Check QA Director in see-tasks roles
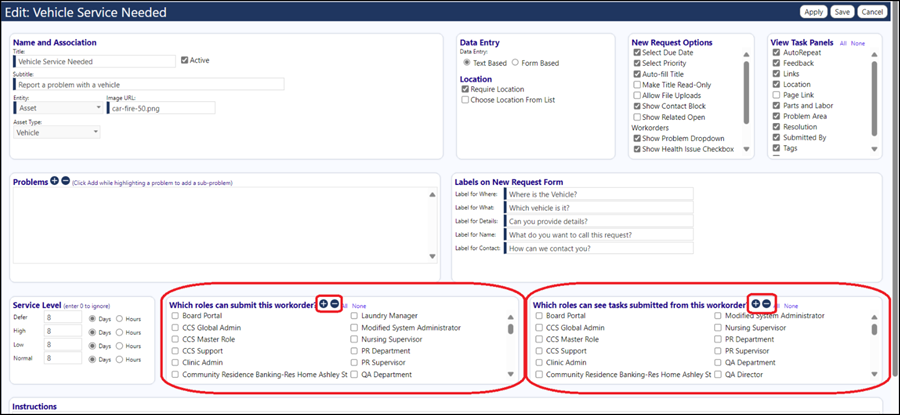 (x=718, y=375)
